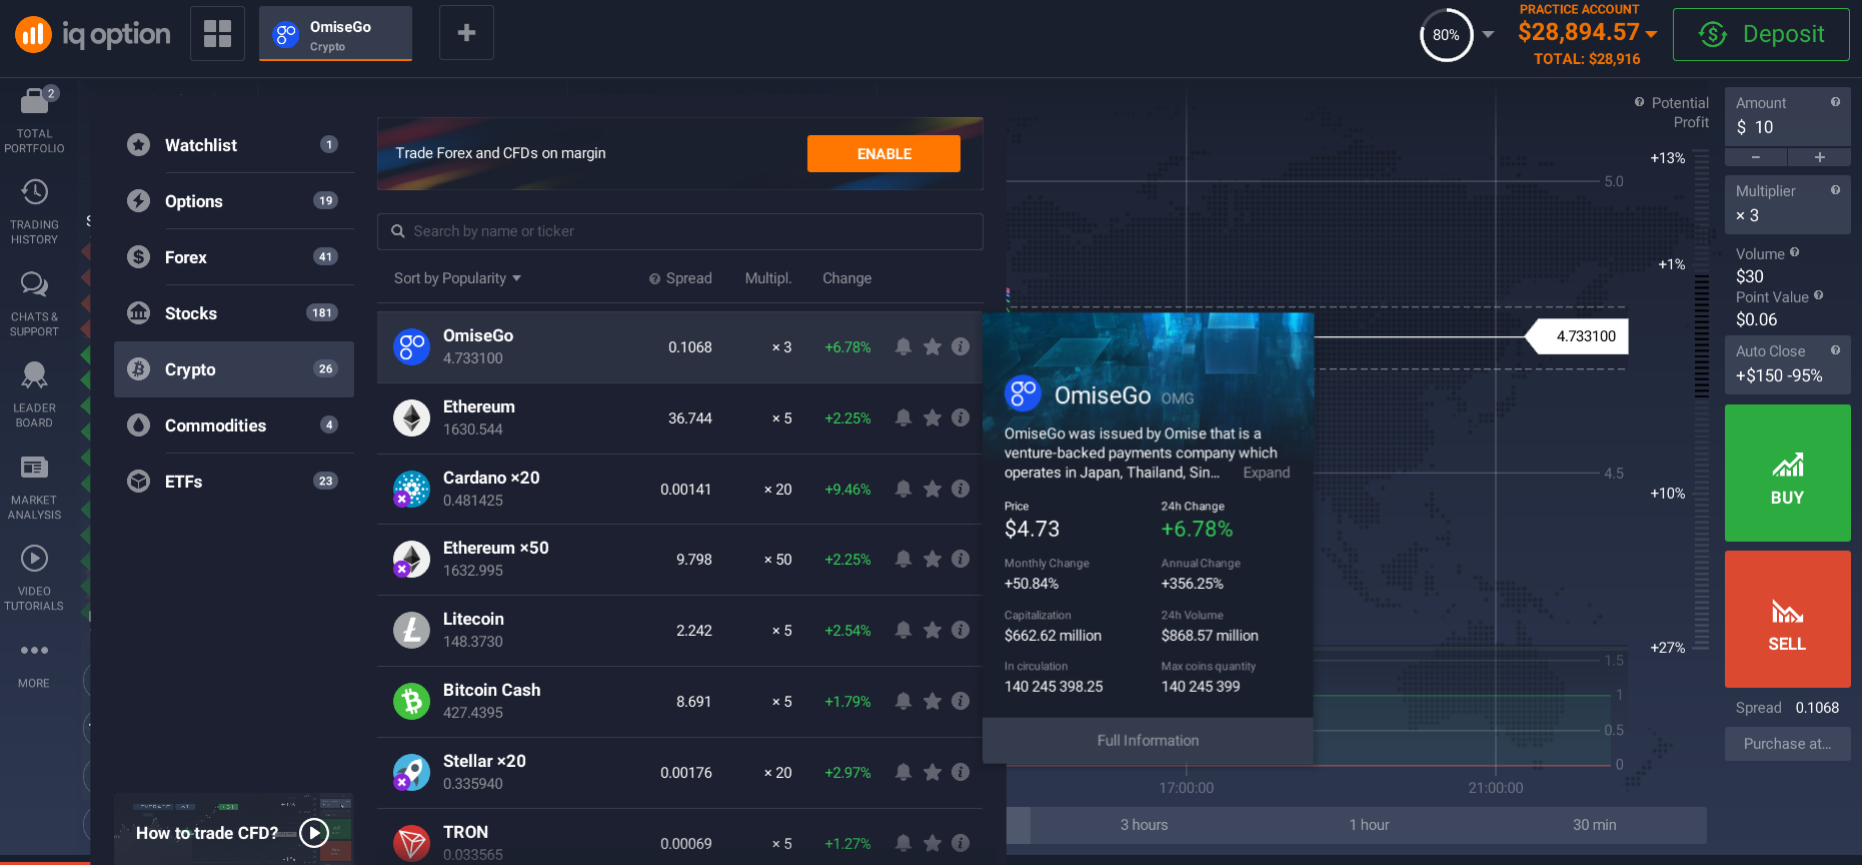Decrease the amount with minus button
This screenshot has height=865, width=1862.
coord(1755,157)
